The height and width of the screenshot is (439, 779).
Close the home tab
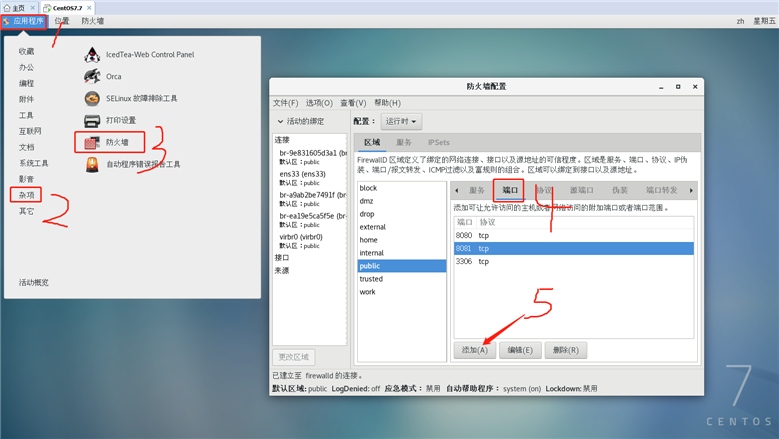(32, 8)
